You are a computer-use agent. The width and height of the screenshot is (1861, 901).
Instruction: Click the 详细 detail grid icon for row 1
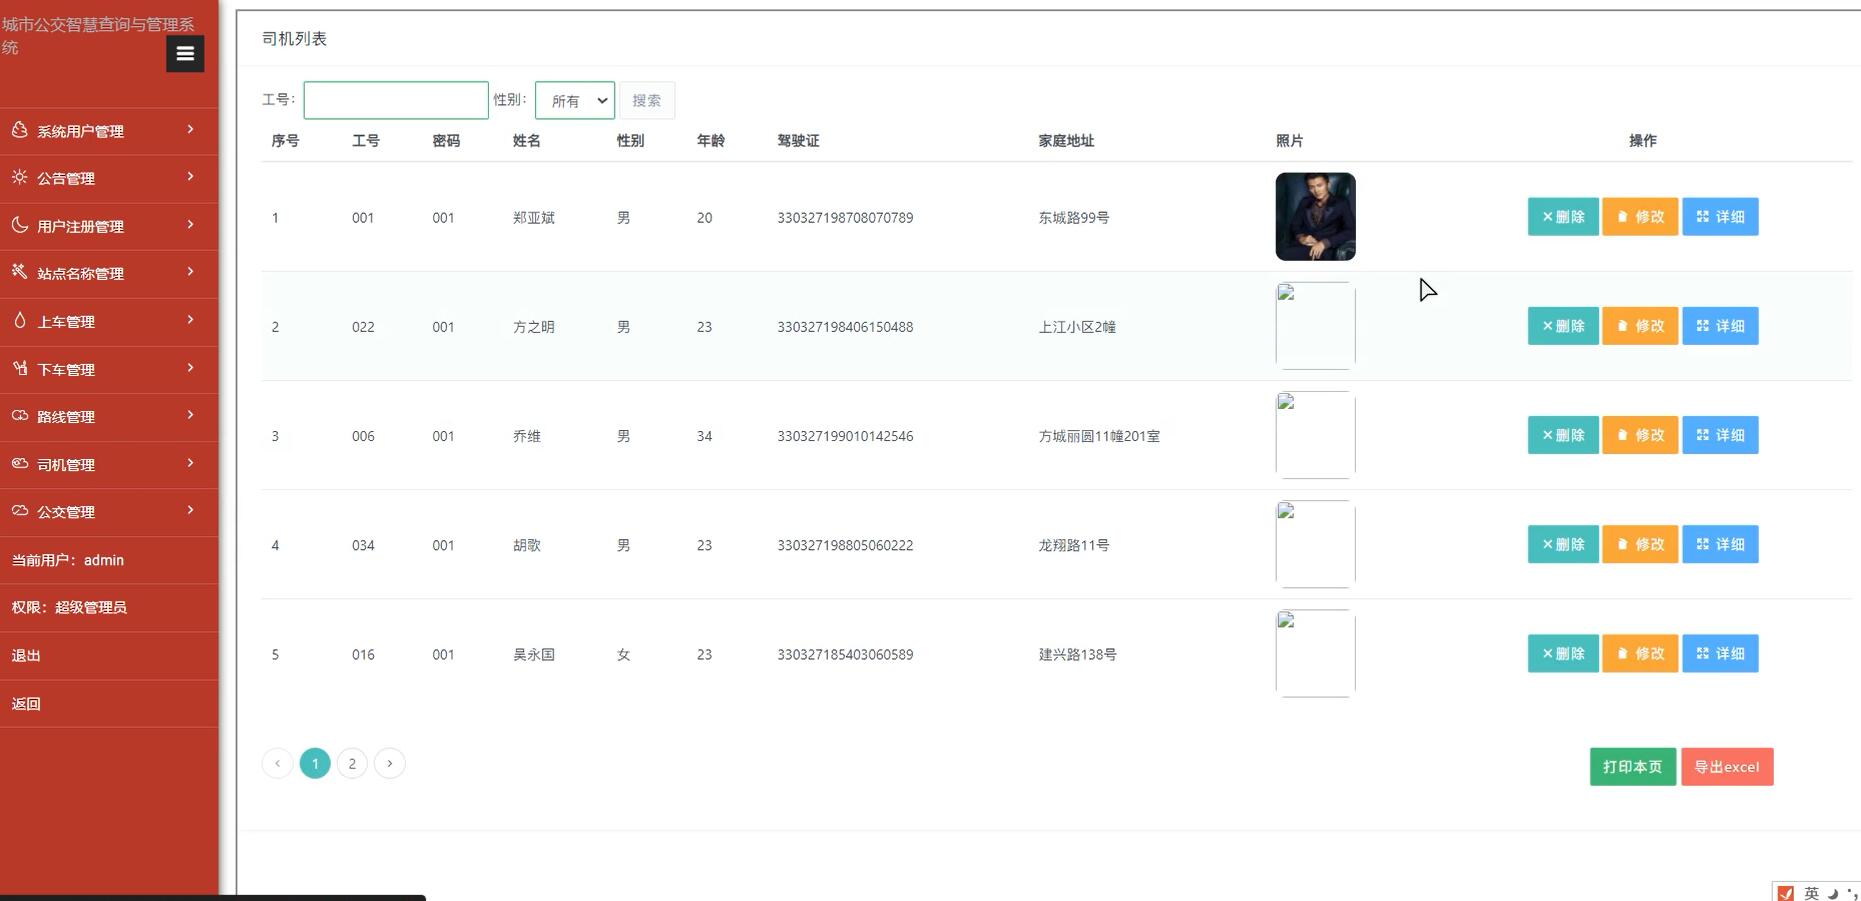(1702, 217)
